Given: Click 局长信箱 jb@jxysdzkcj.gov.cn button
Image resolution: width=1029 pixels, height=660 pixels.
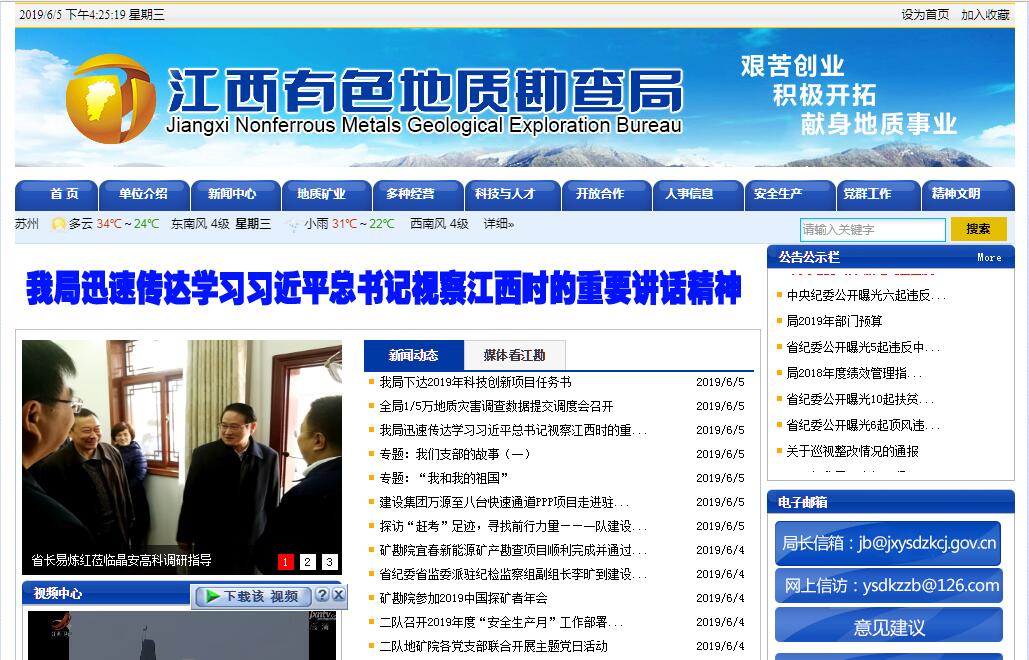Looking at the screenshot, I should pyautogui.click(x=888, y=543).
